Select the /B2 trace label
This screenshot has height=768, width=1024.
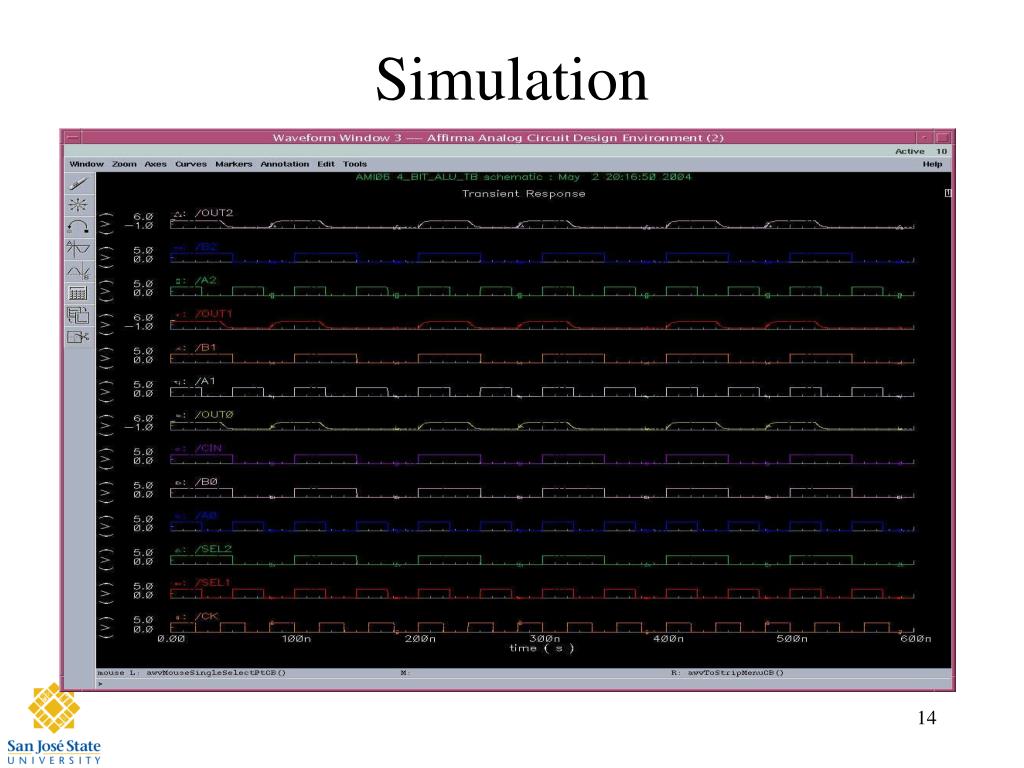pos(206,247)
